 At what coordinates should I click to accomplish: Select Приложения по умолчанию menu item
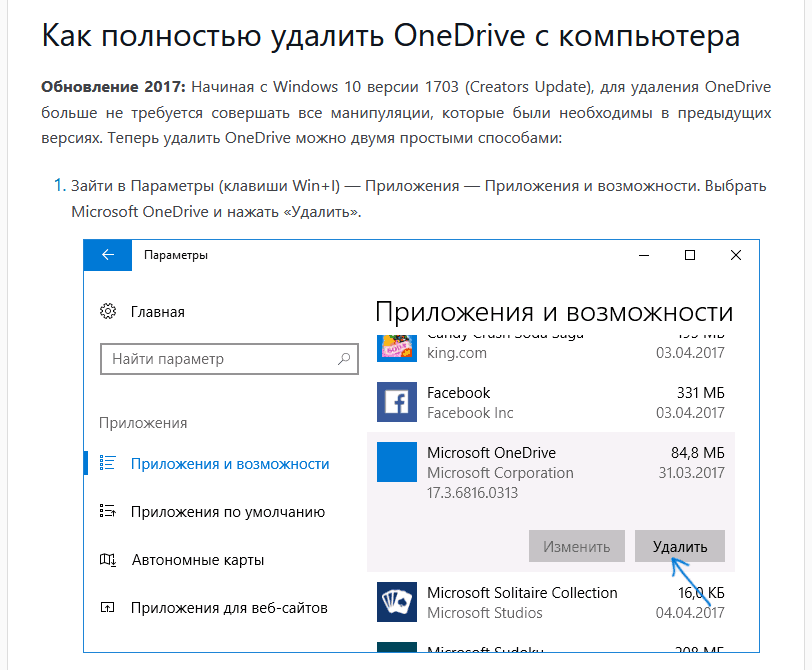point(227,512)
